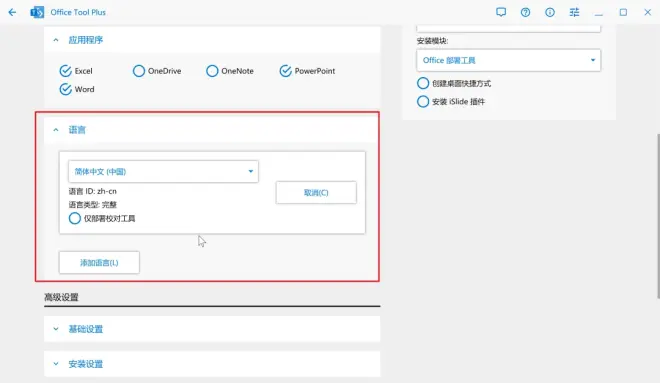The height and width of the screenshot is (383, 660).
Task: Open the 简体中文 (中国) language dropdown
Action: point(163,171)
